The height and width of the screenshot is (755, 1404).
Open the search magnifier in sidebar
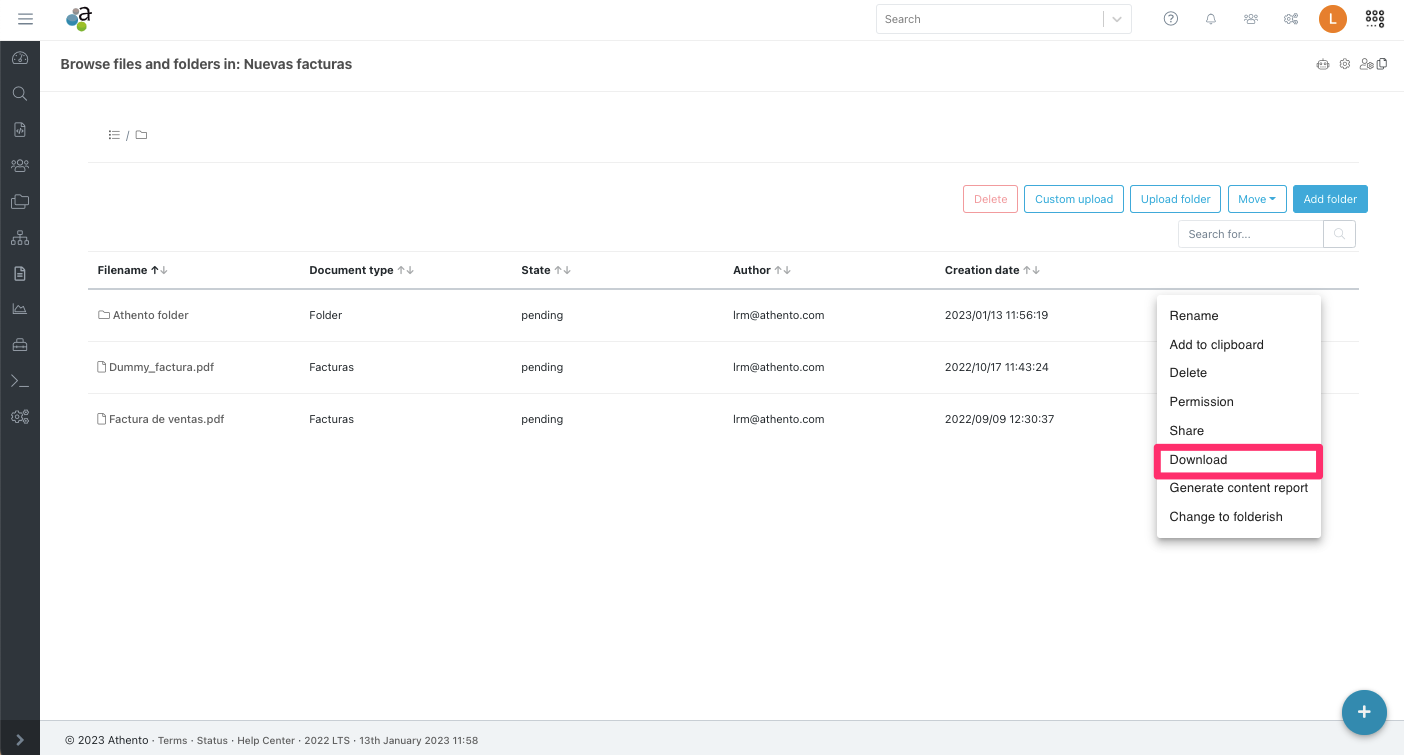pos(20,94)
